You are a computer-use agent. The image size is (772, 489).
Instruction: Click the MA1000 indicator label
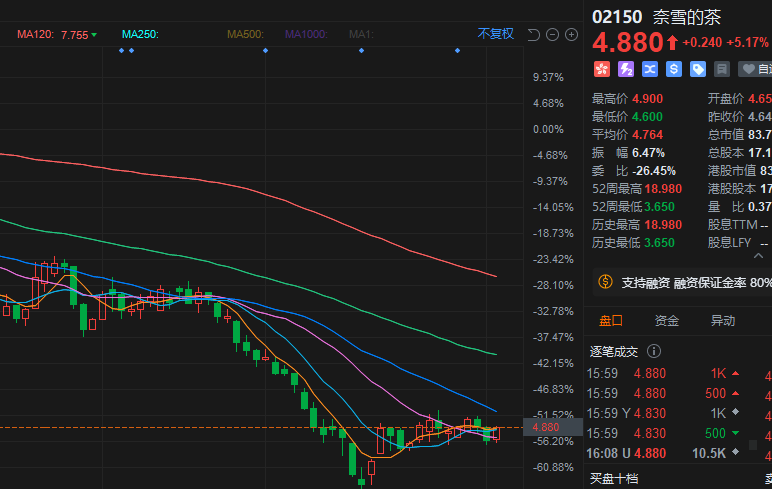(x=306, y=34)
